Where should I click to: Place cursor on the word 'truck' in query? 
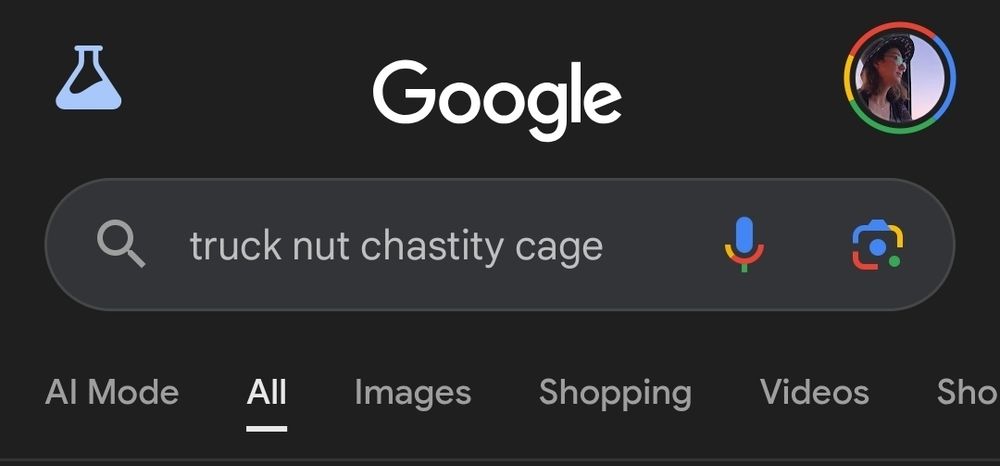[x=235, y=246]
